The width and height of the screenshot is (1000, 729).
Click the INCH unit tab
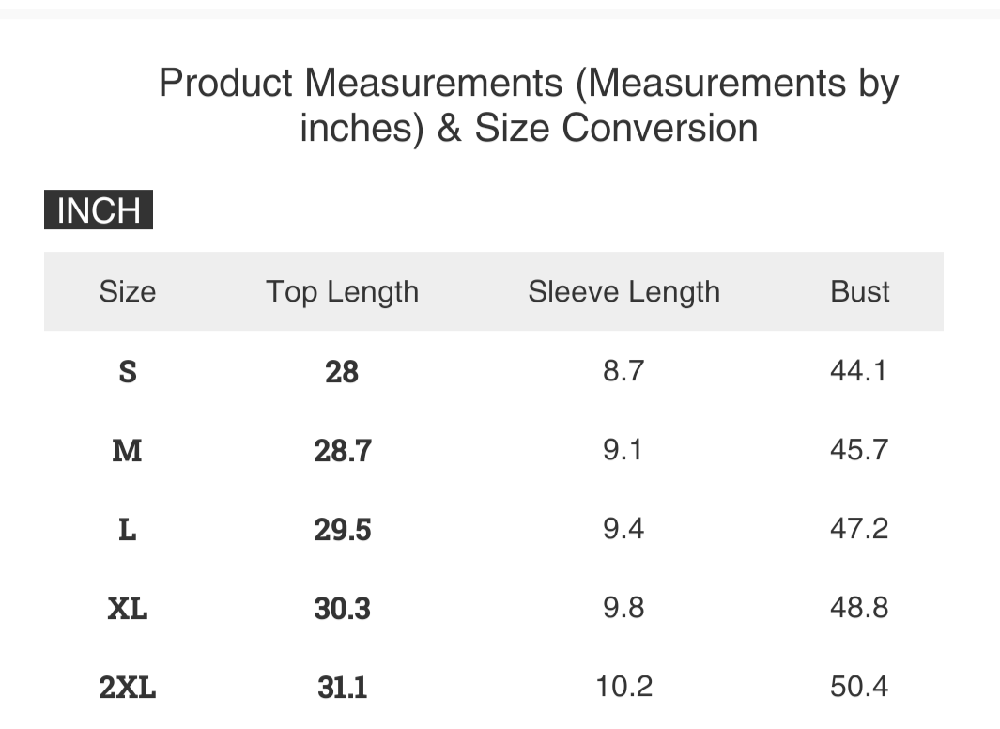(98, 211)
